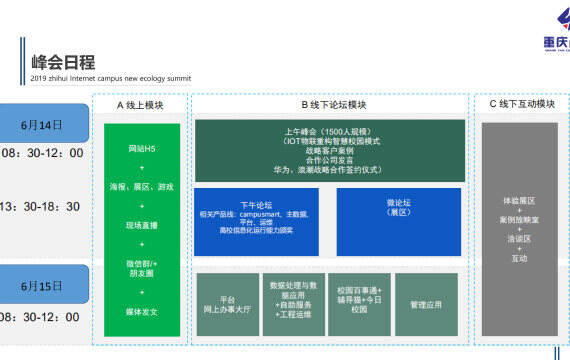Click the 校园百事通 box
Screen dimensions: 570x360
359,304
